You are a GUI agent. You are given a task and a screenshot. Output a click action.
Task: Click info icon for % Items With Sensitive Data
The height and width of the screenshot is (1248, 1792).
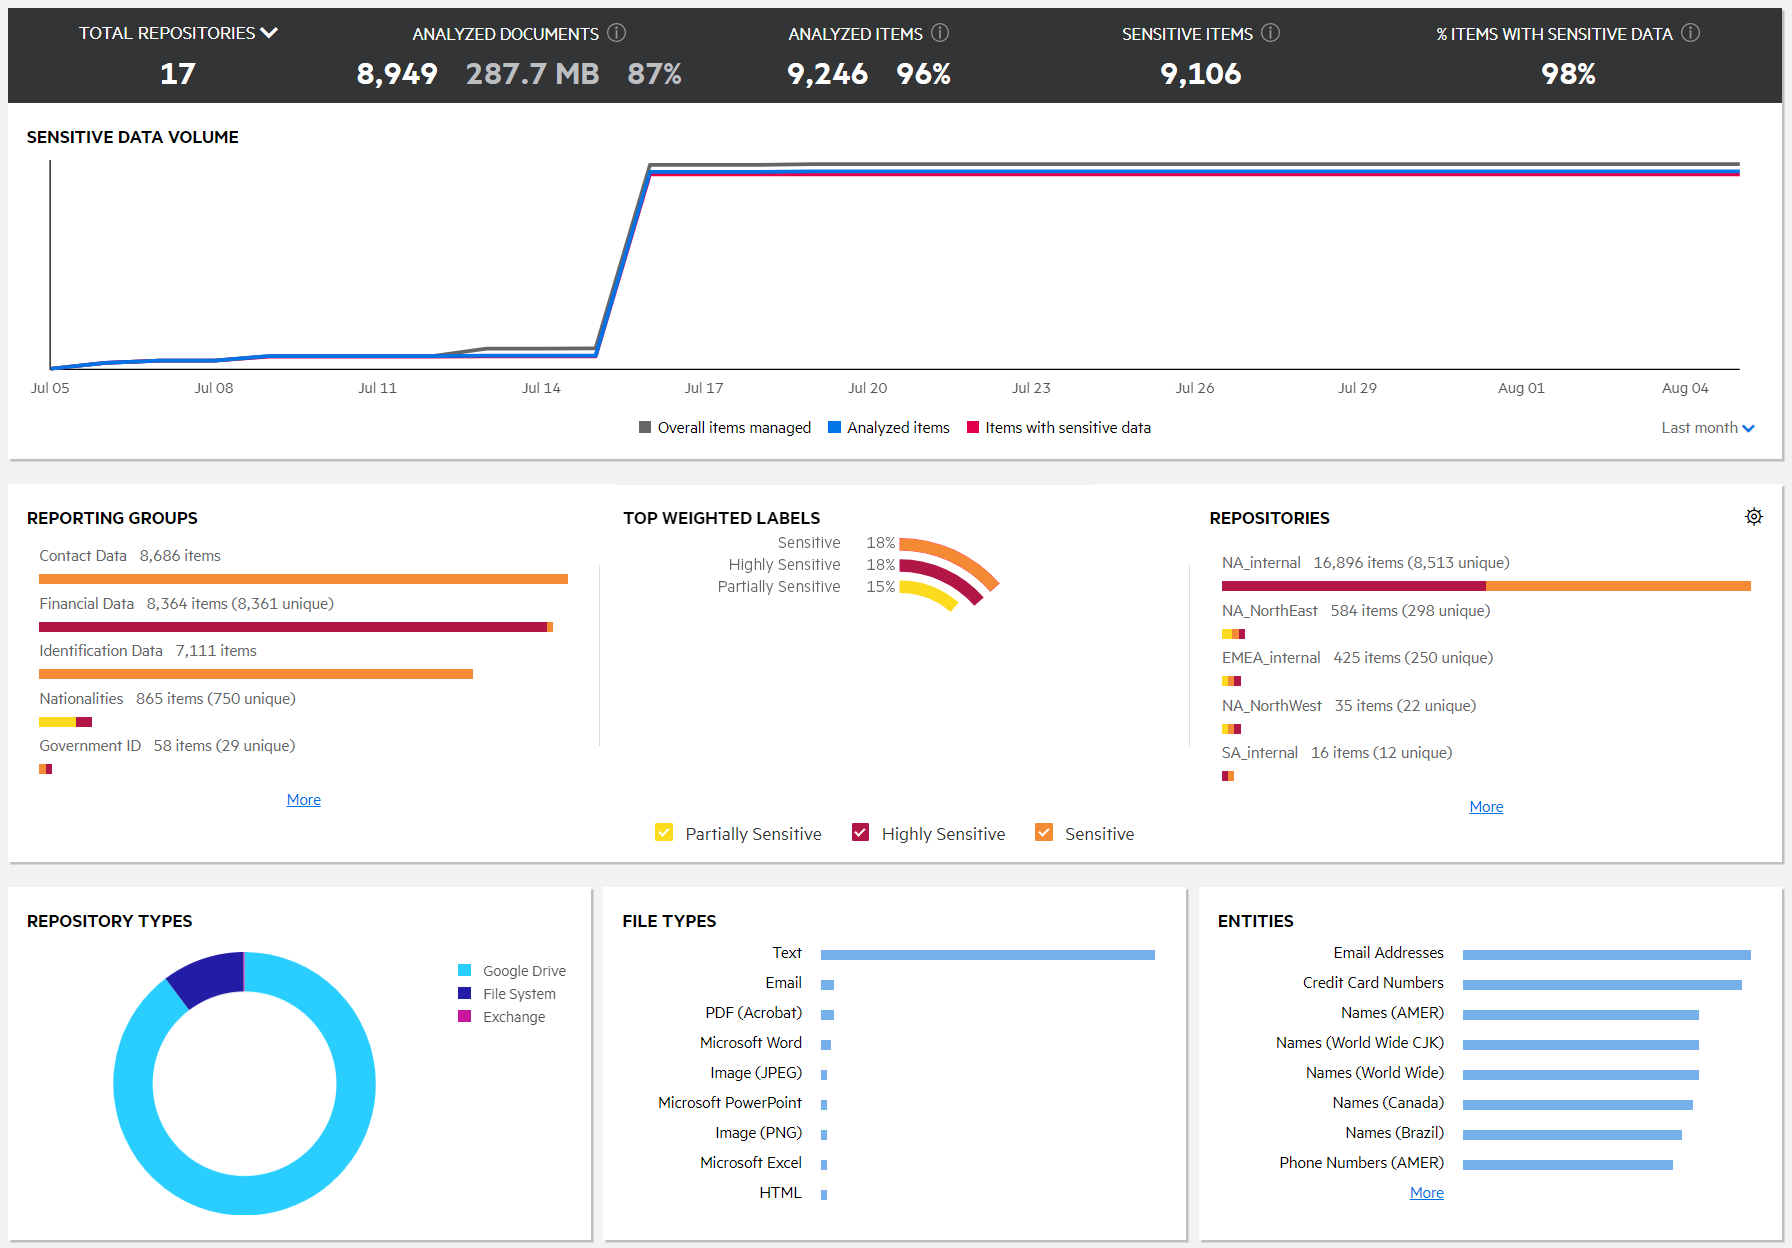[x=1690, y=33]
